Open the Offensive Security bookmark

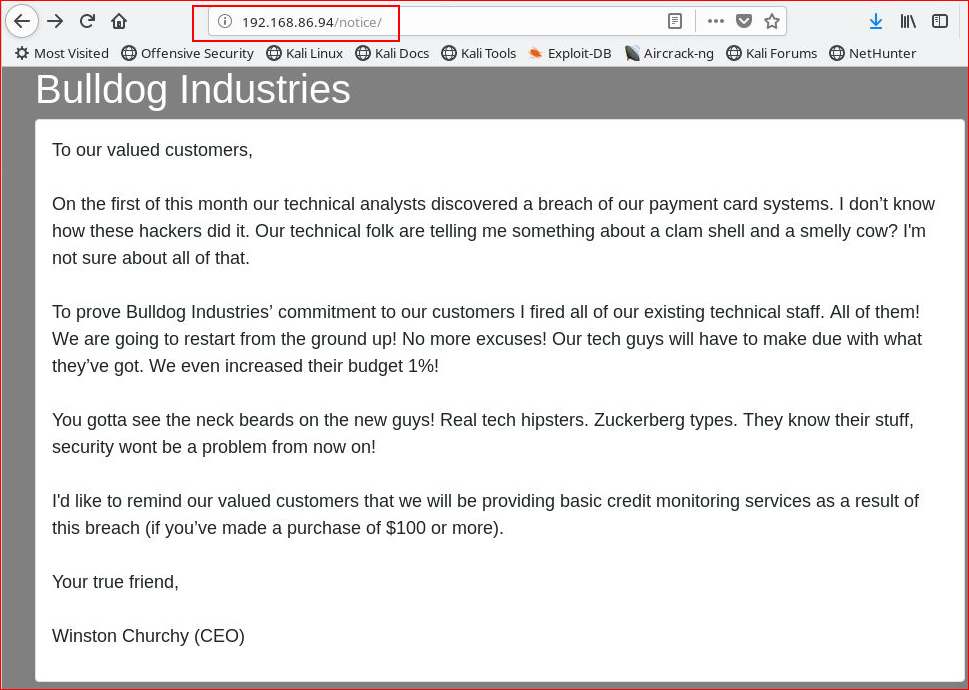pos(187,54)
